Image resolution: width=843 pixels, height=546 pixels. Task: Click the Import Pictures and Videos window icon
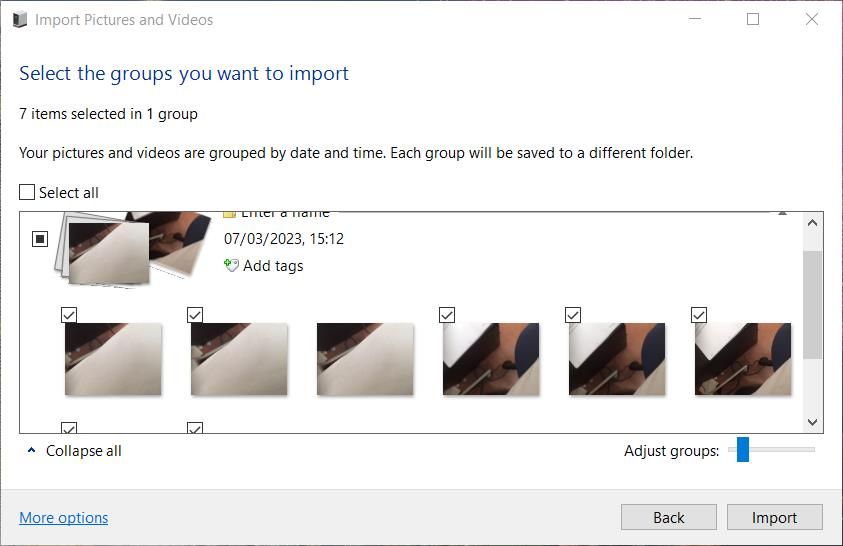(x=20, y=20)
